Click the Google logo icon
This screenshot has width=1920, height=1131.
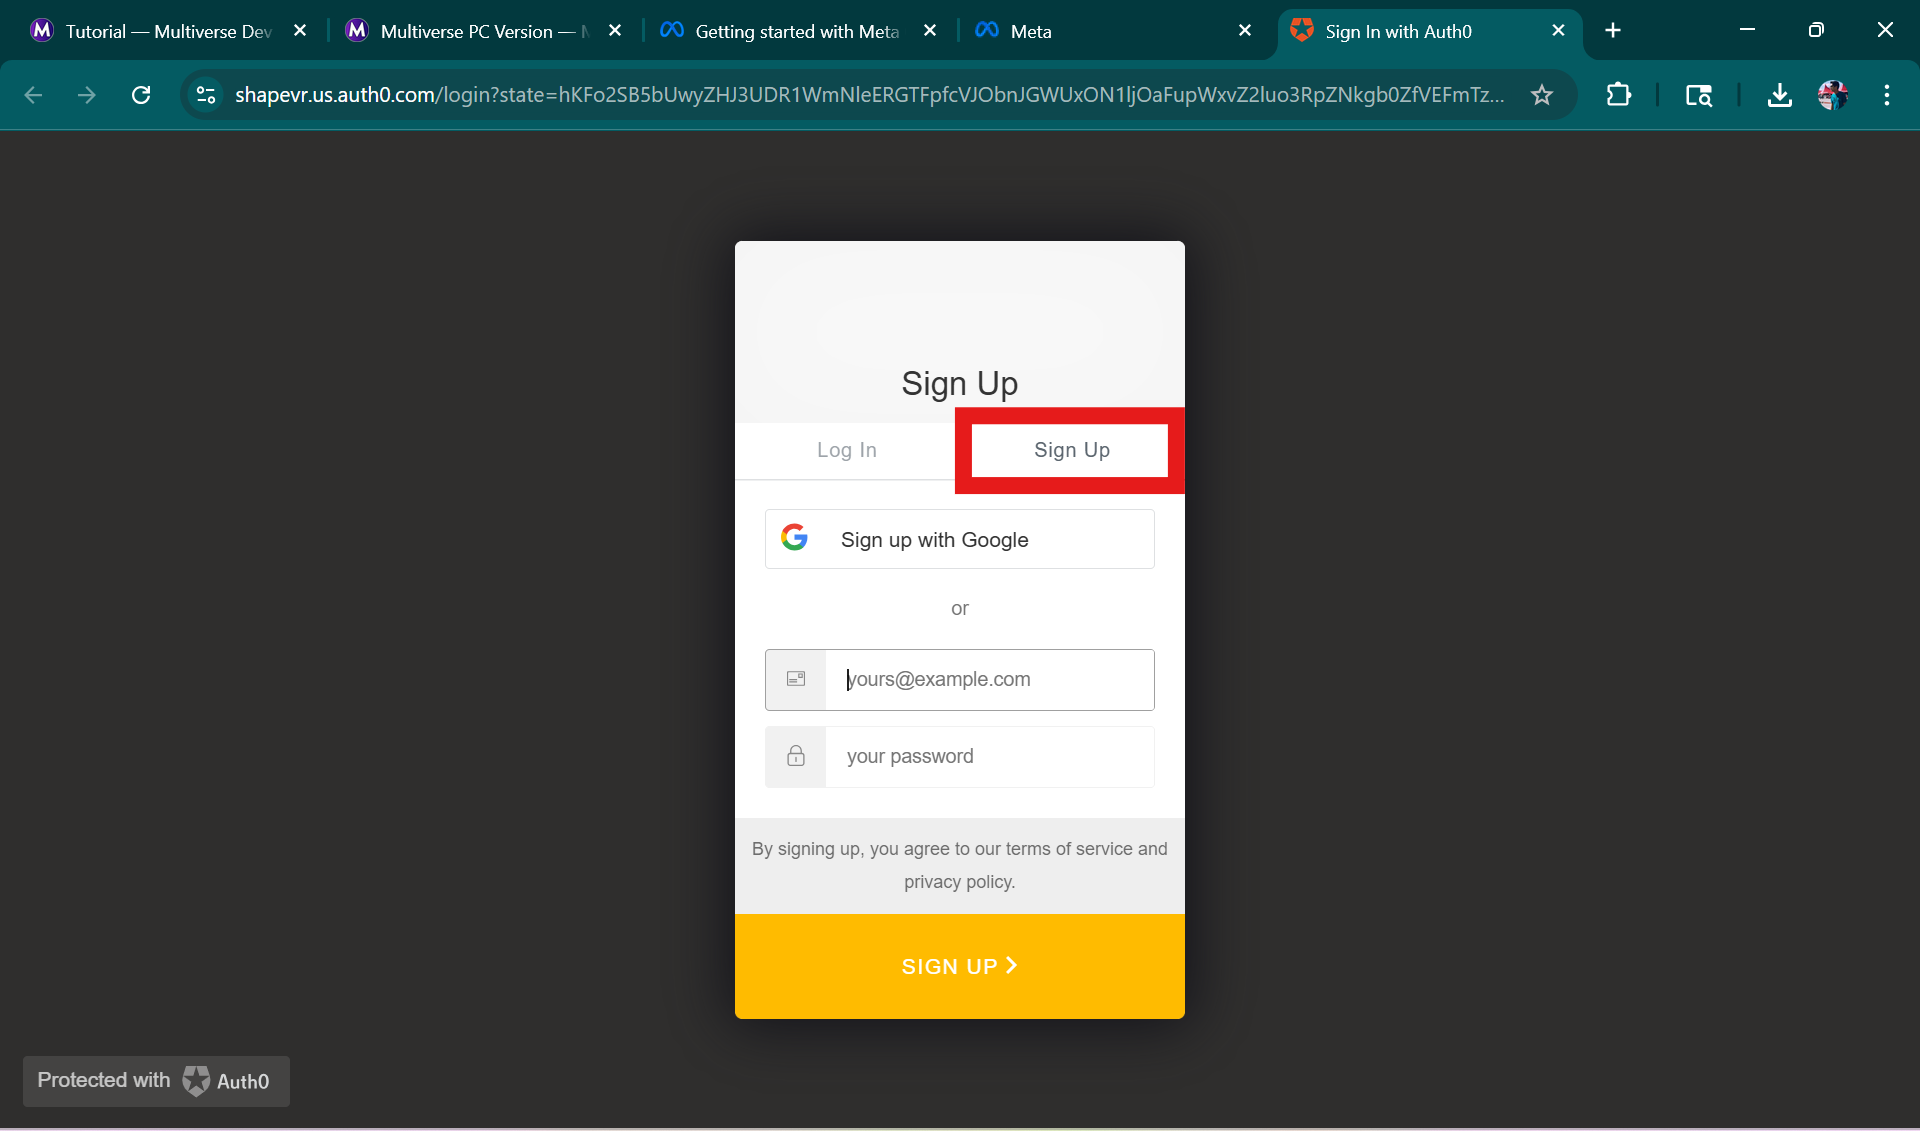click(x=795, y=538)
